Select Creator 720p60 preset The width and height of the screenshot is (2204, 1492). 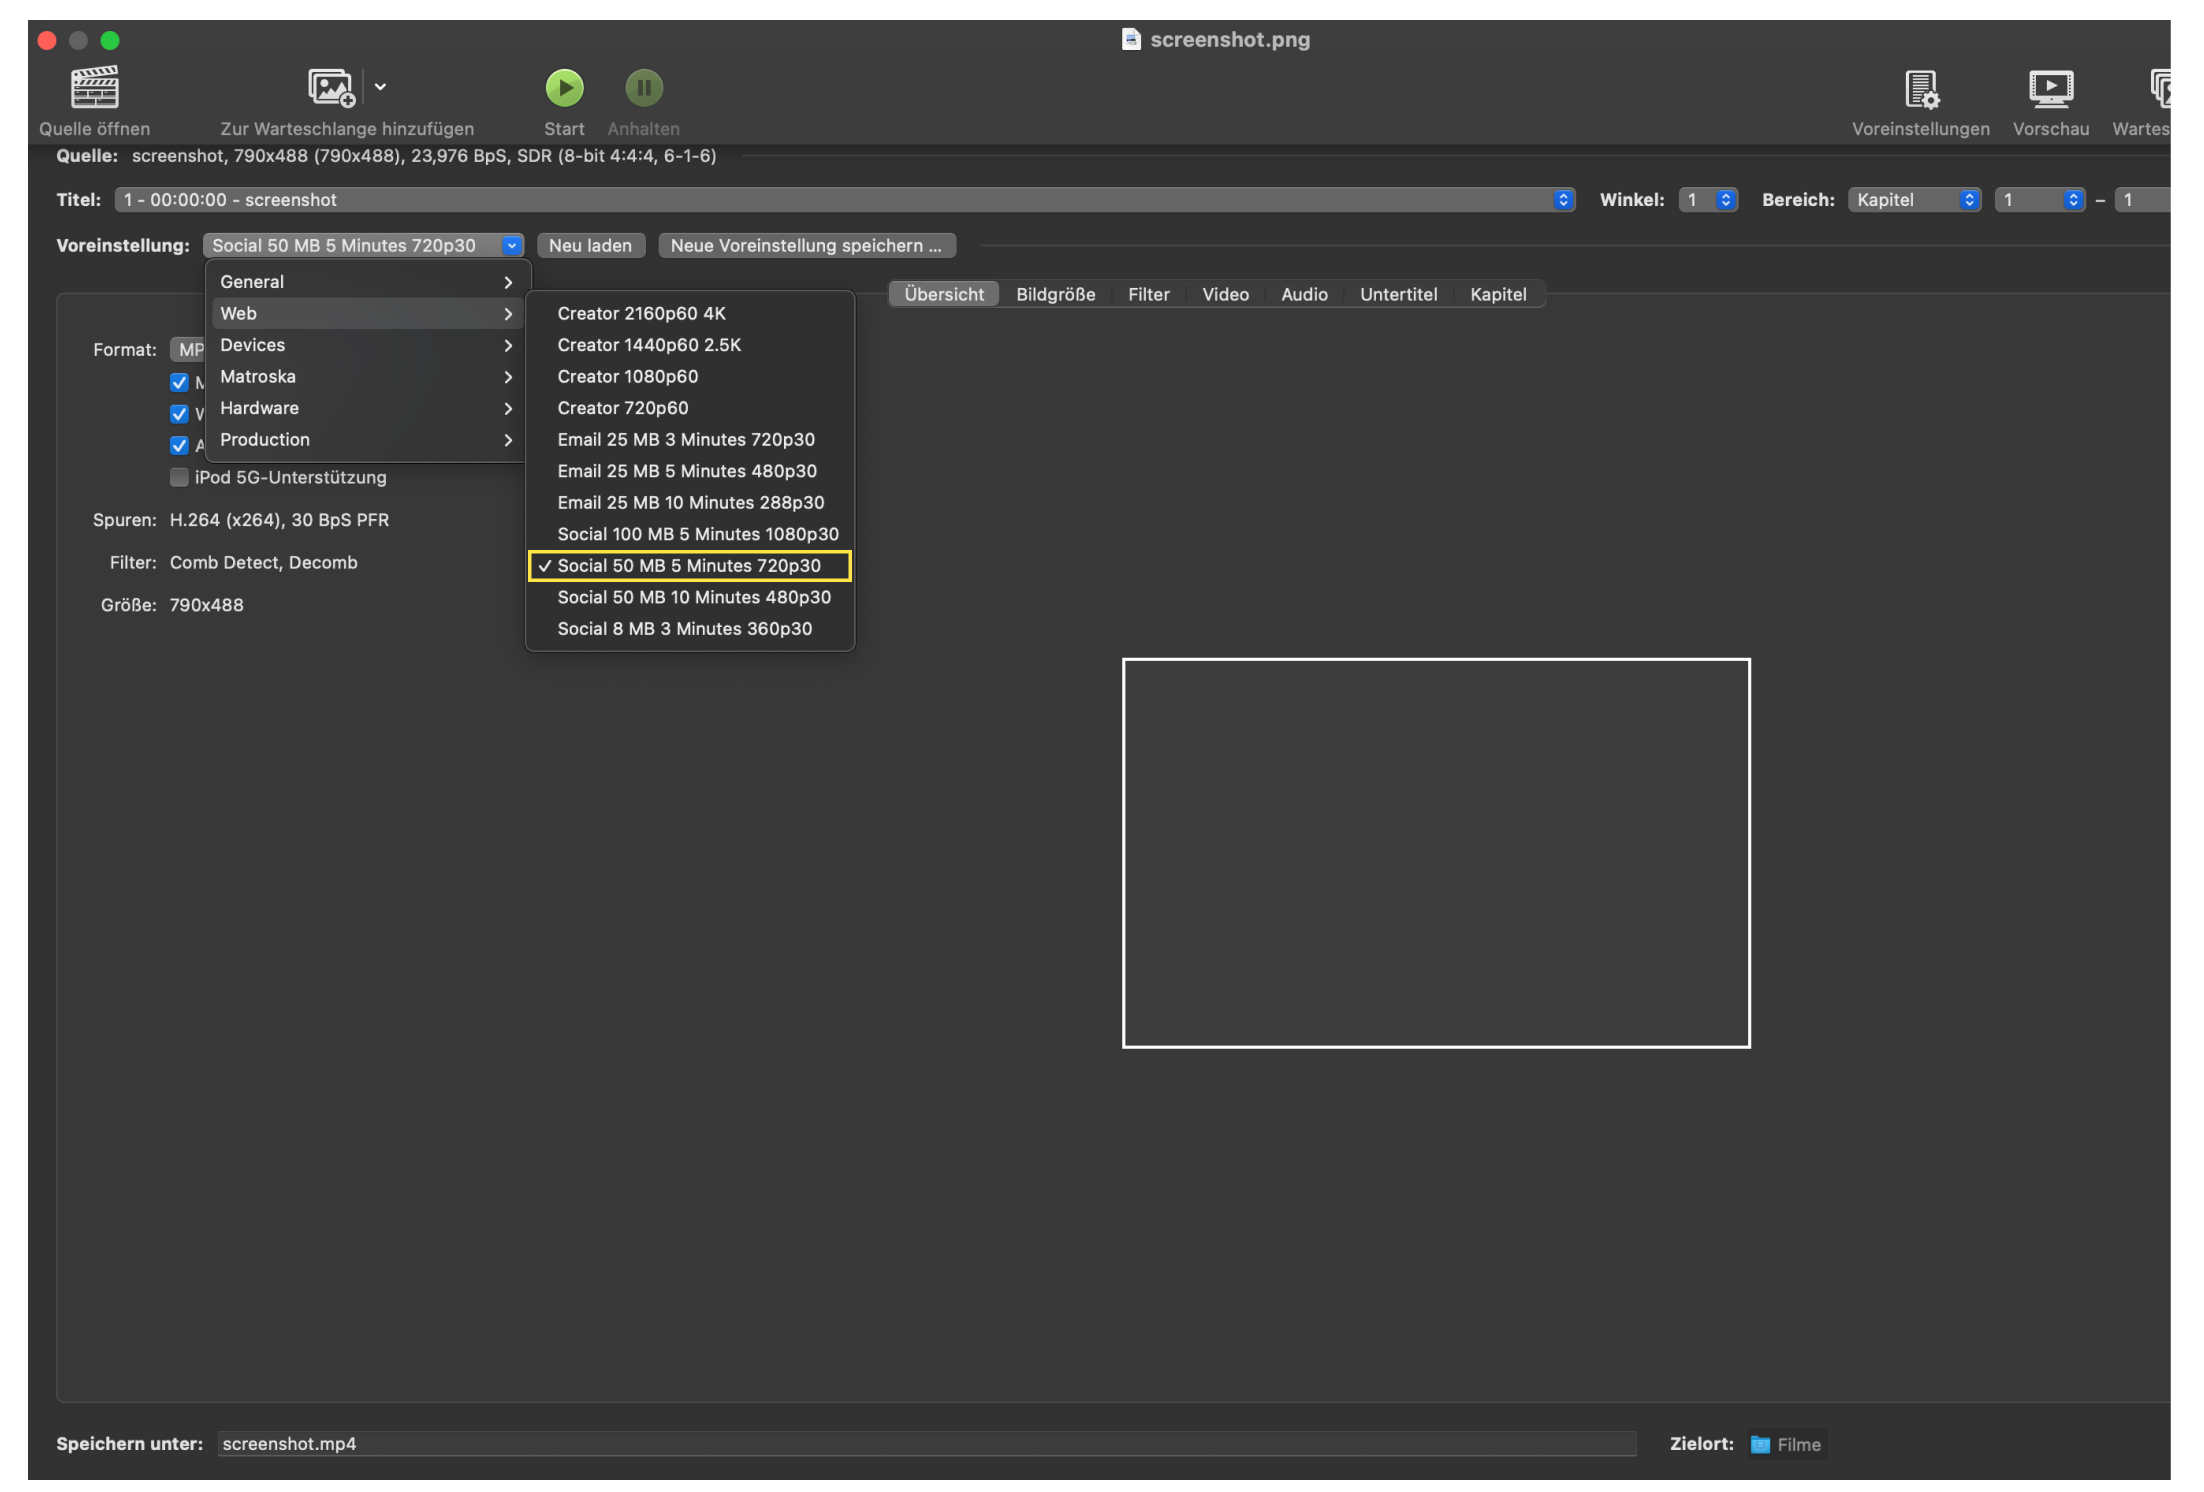pyautogui.click(x=690, y=408)
